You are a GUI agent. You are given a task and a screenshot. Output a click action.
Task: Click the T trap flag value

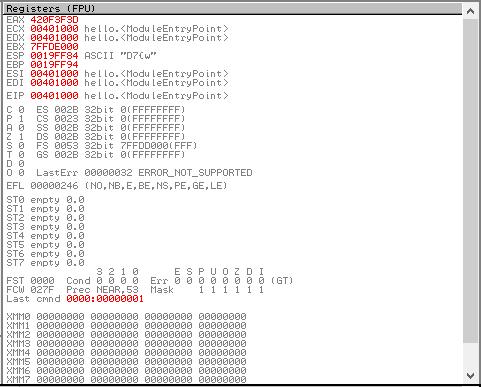(x=21, y=155)
